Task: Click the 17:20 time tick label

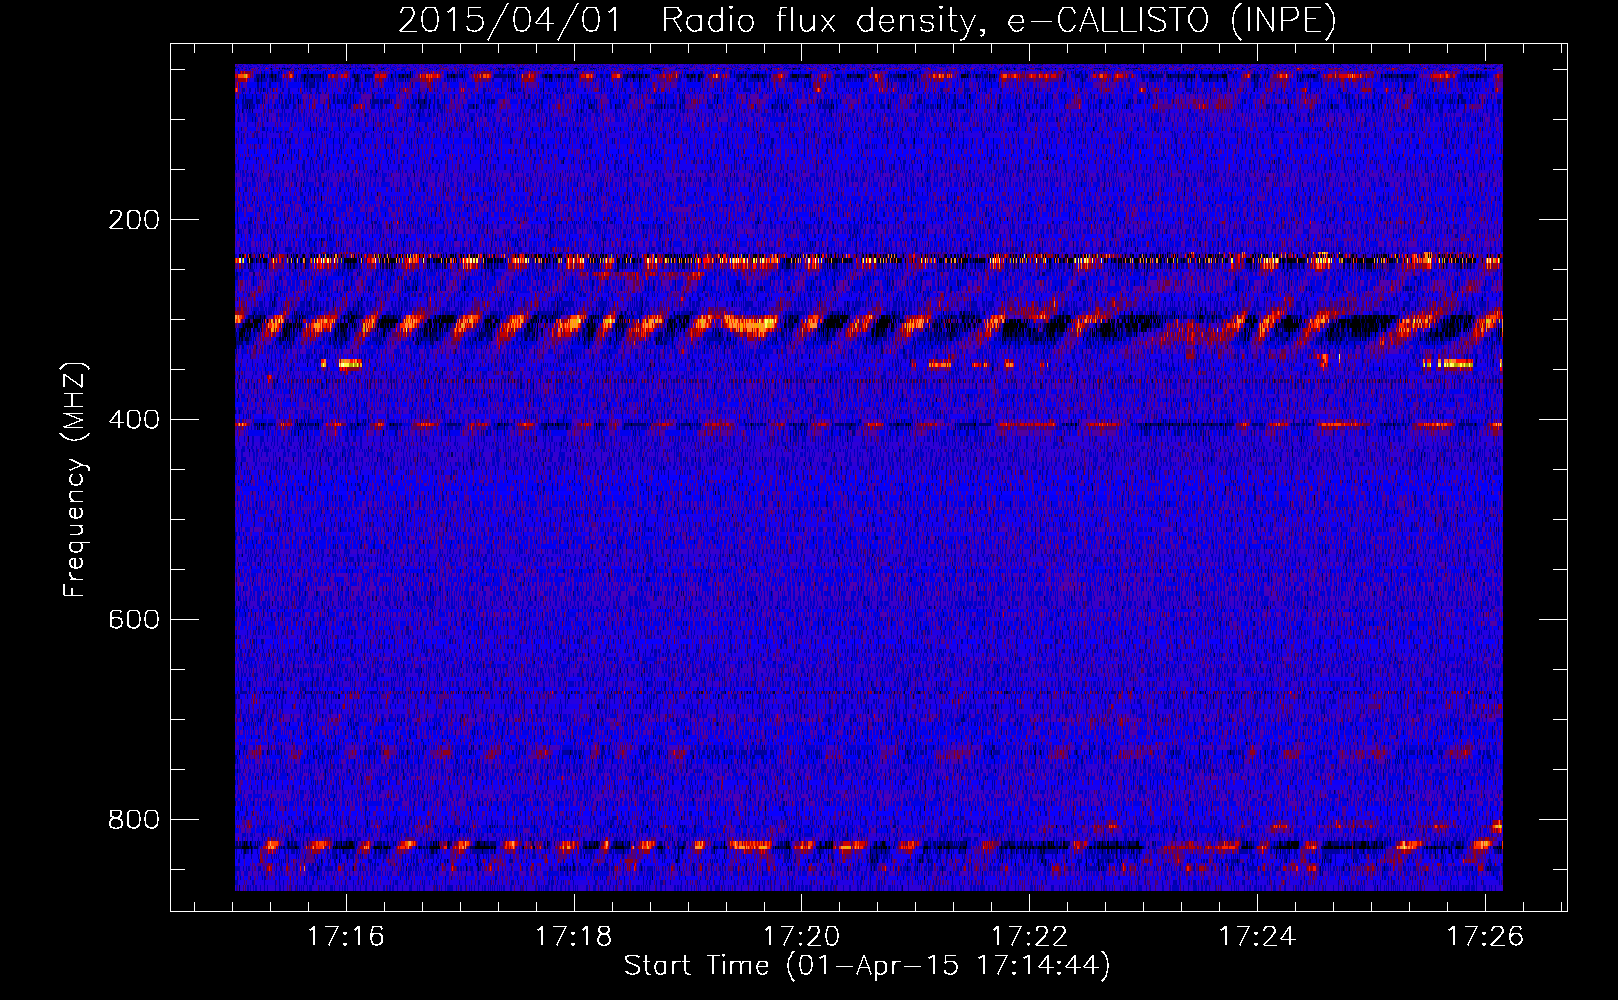Action: point(801,936)
